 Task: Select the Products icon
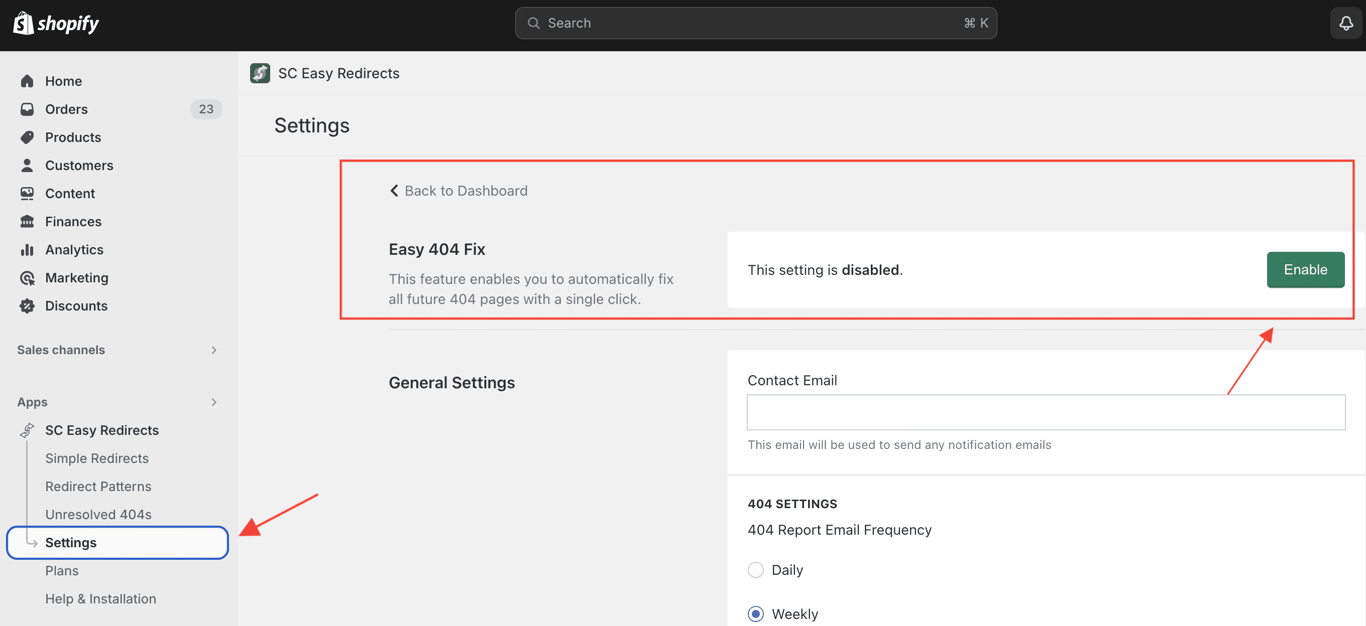coord(28,137)
